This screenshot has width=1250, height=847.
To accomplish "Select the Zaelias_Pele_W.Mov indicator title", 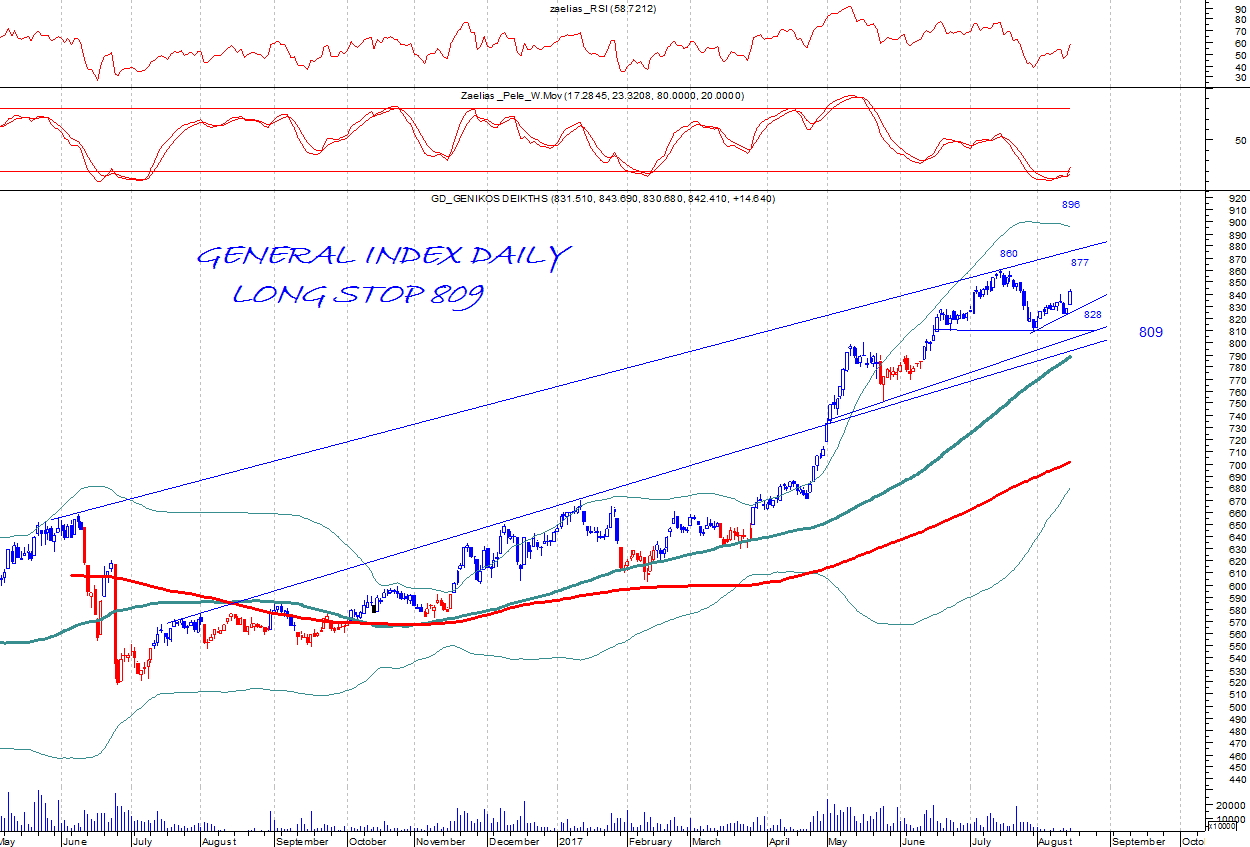I will 601,96.
